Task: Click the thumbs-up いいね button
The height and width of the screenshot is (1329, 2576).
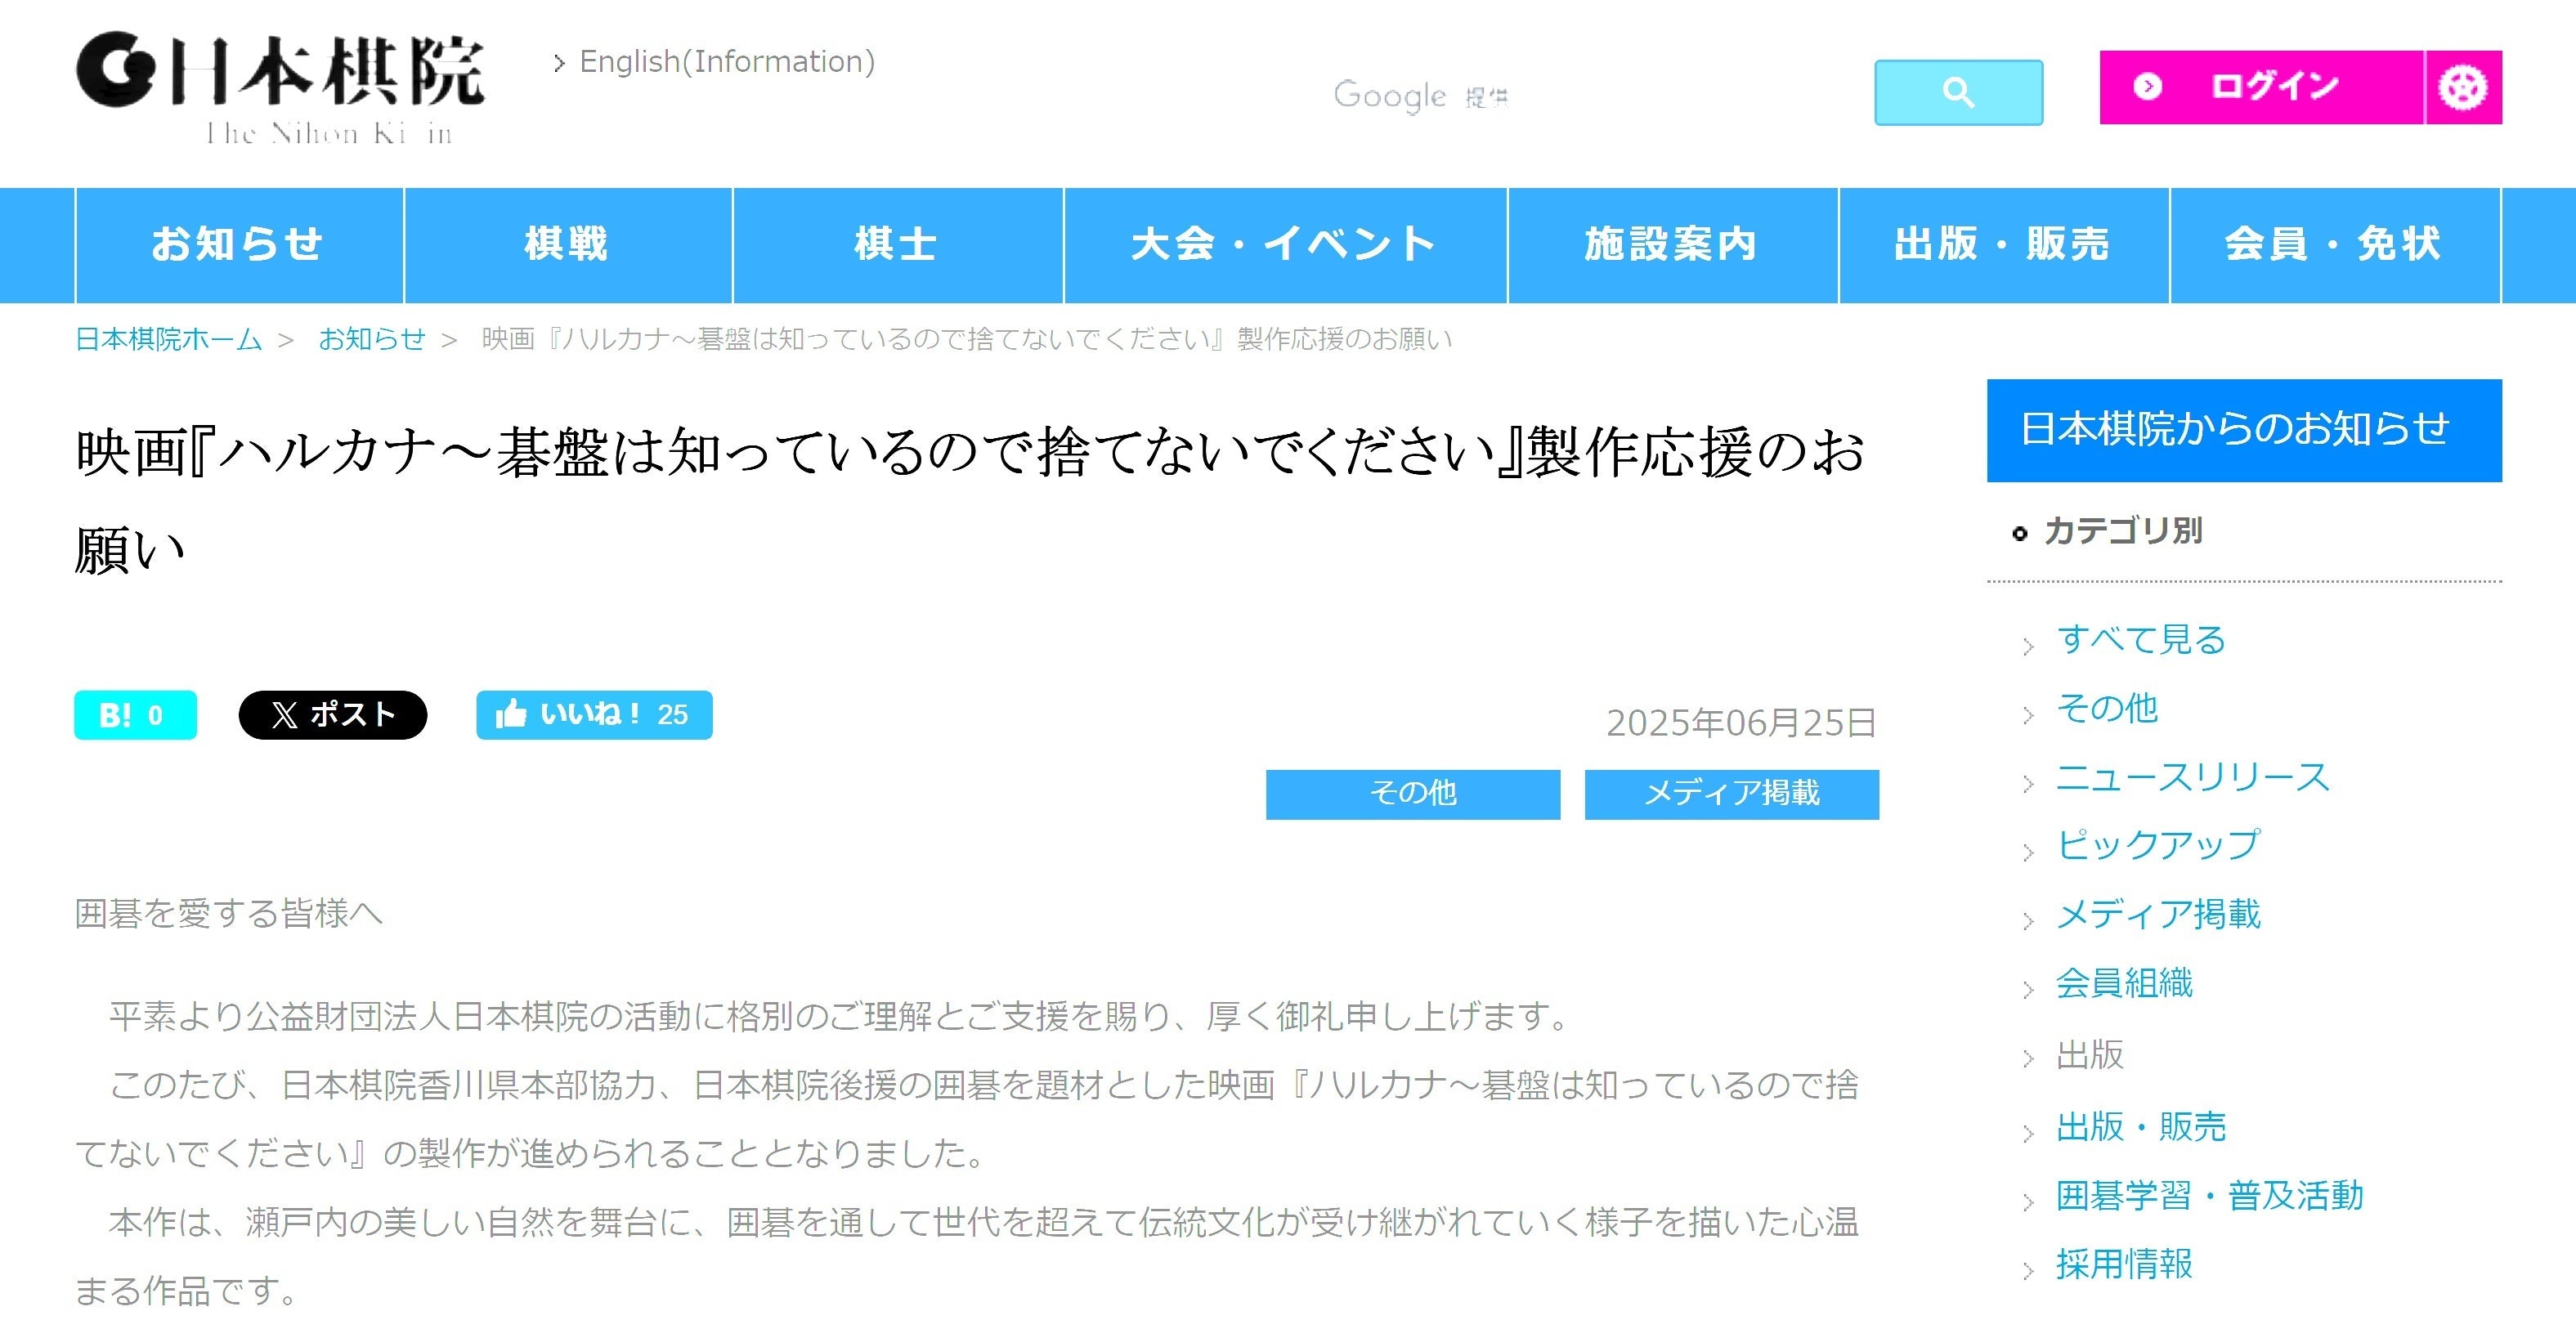Action: (594, 715)
